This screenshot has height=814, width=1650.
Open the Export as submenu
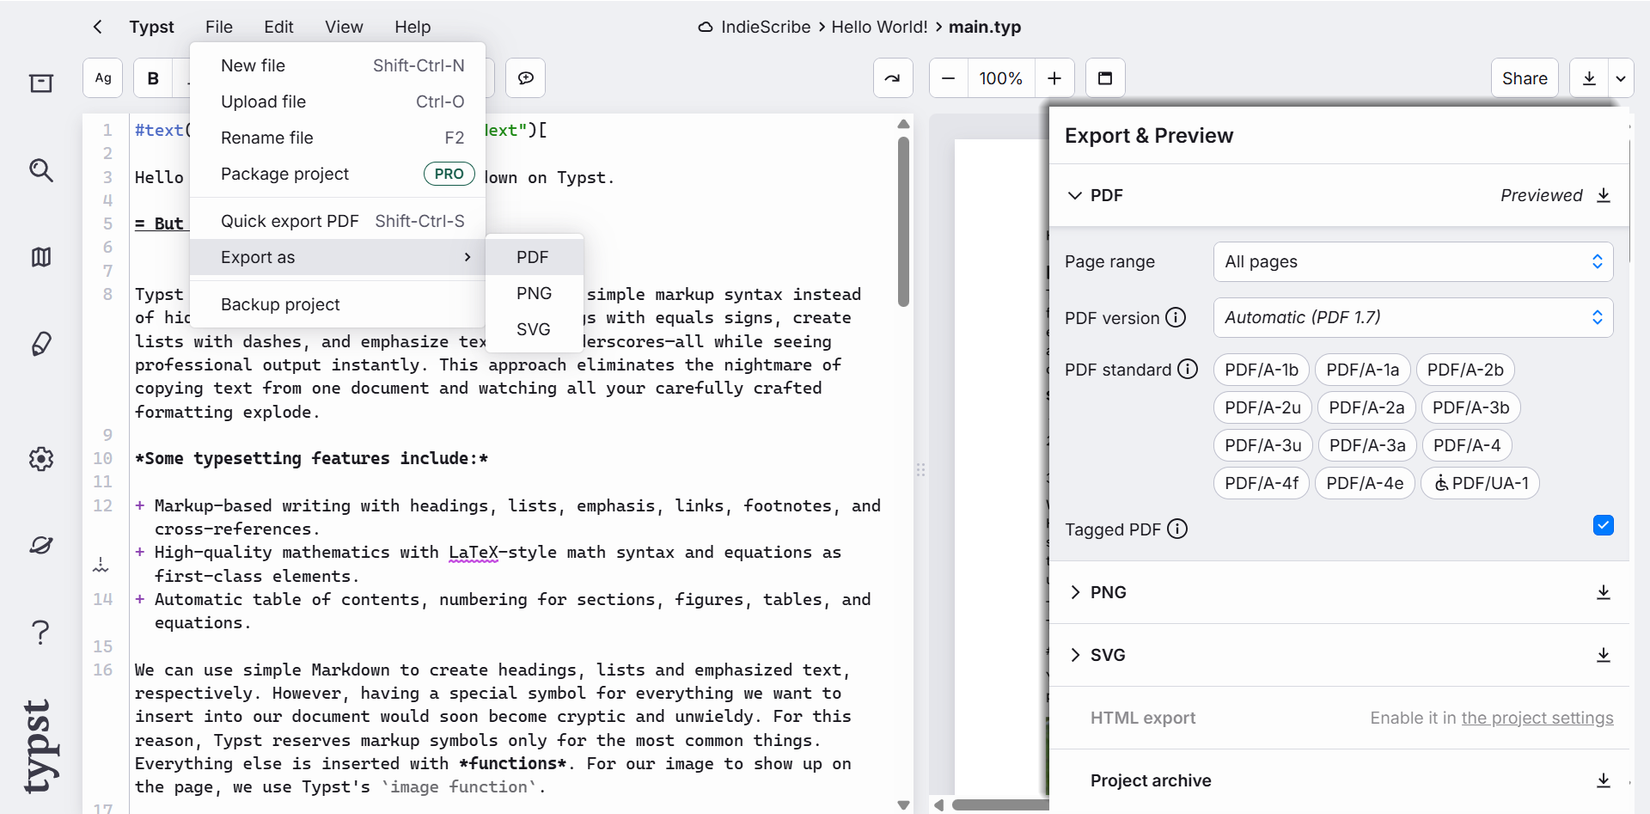point(338,257)
